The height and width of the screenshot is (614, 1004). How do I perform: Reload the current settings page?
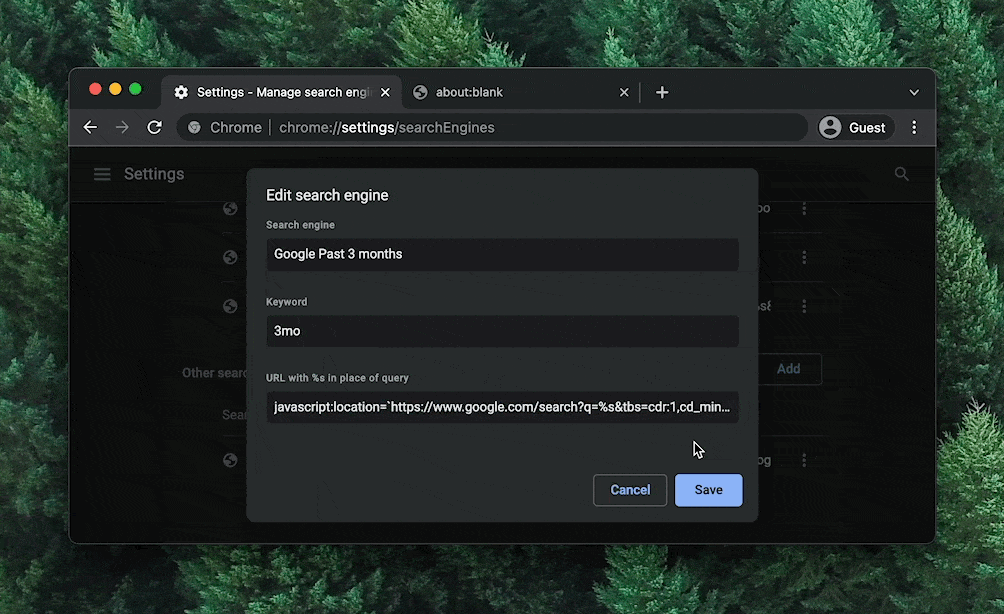point(154,127)
